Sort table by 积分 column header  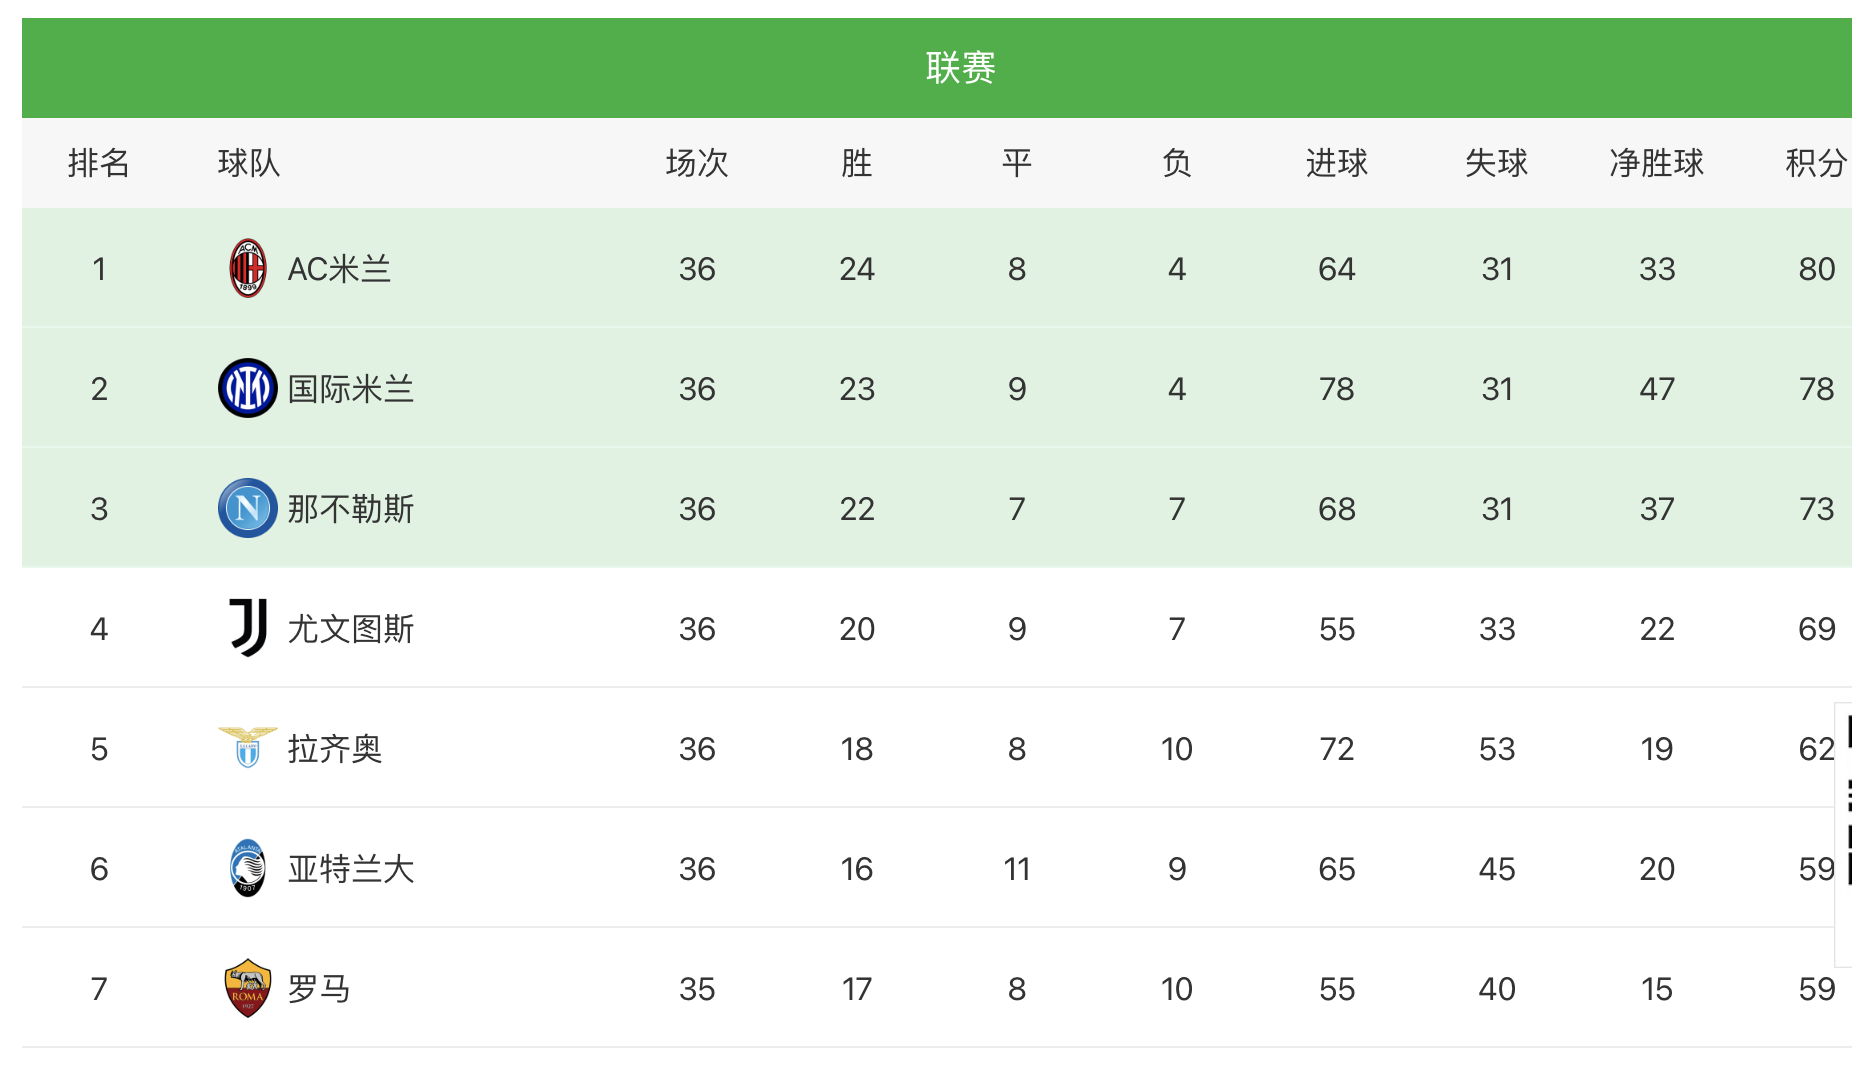click(1815, 163)
